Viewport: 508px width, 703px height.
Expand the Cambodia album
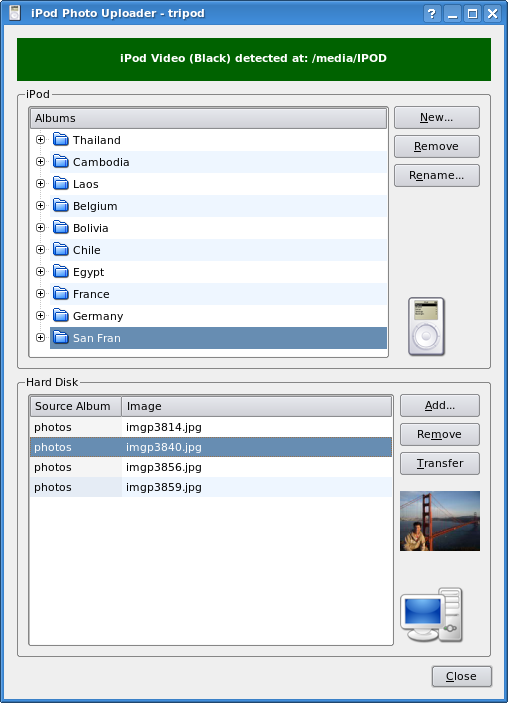pyautogui.click(x=40, y=161)
